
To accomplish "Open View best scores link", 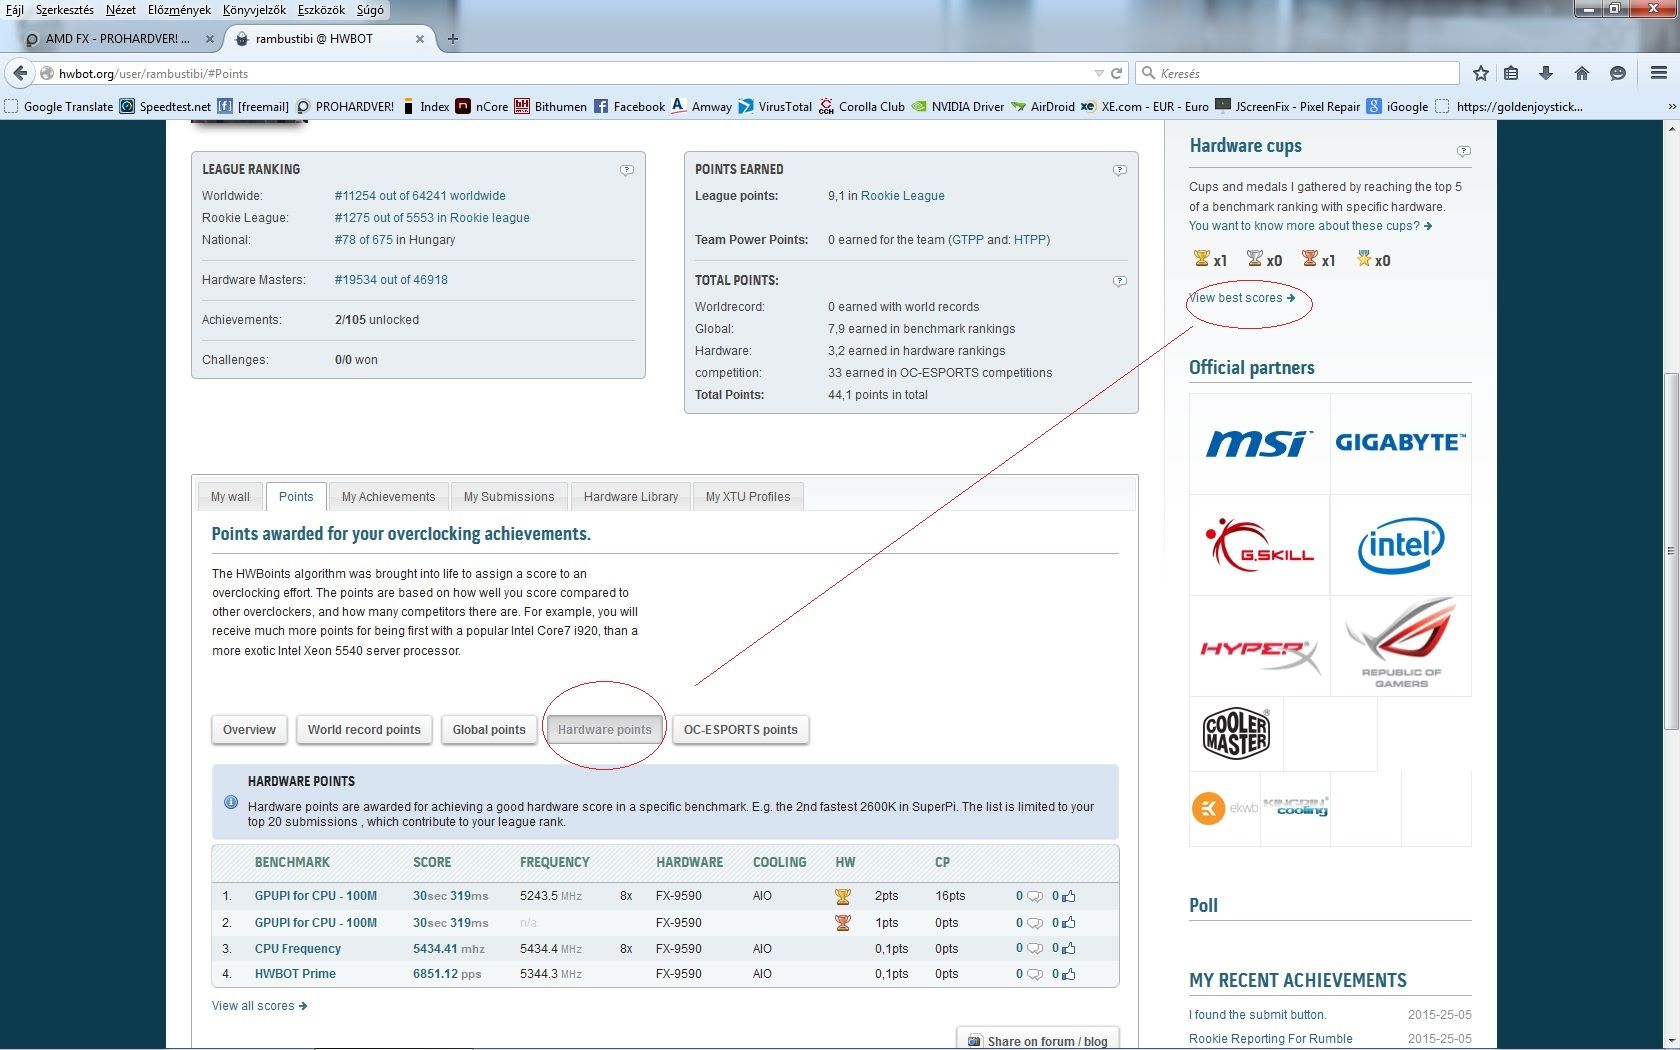I will pos(1241,298).
